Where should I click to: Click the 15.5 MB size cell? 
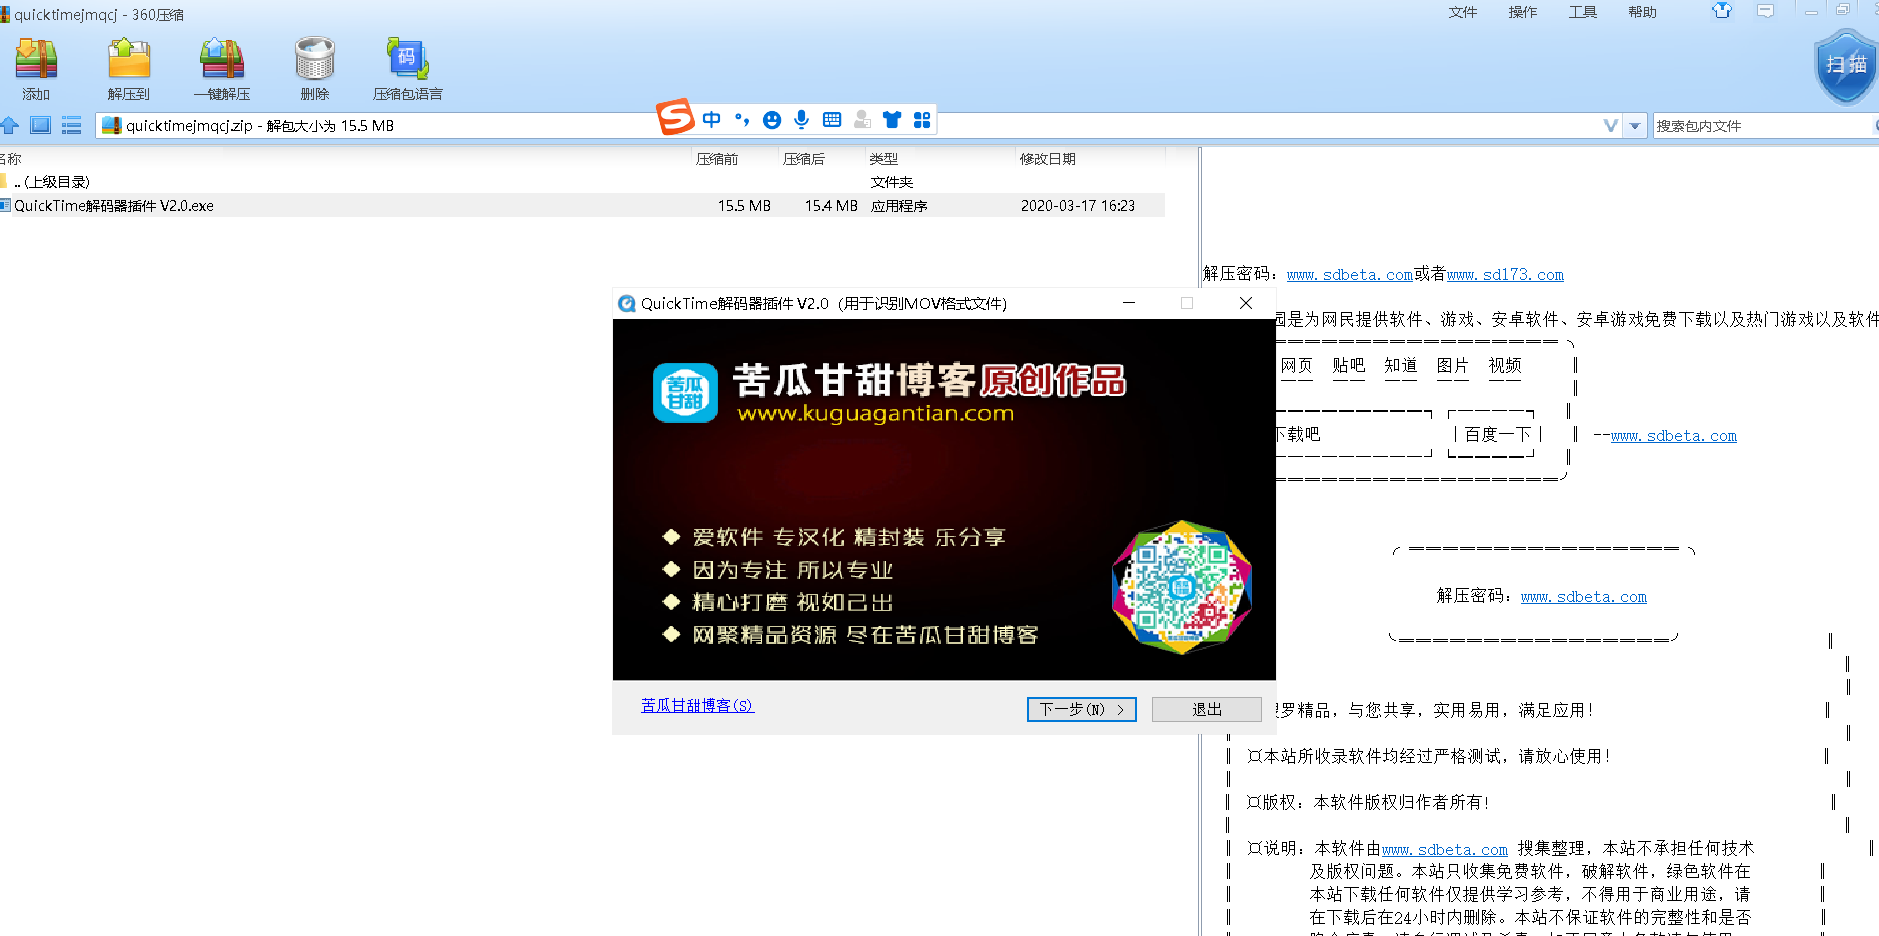point(744,206)
